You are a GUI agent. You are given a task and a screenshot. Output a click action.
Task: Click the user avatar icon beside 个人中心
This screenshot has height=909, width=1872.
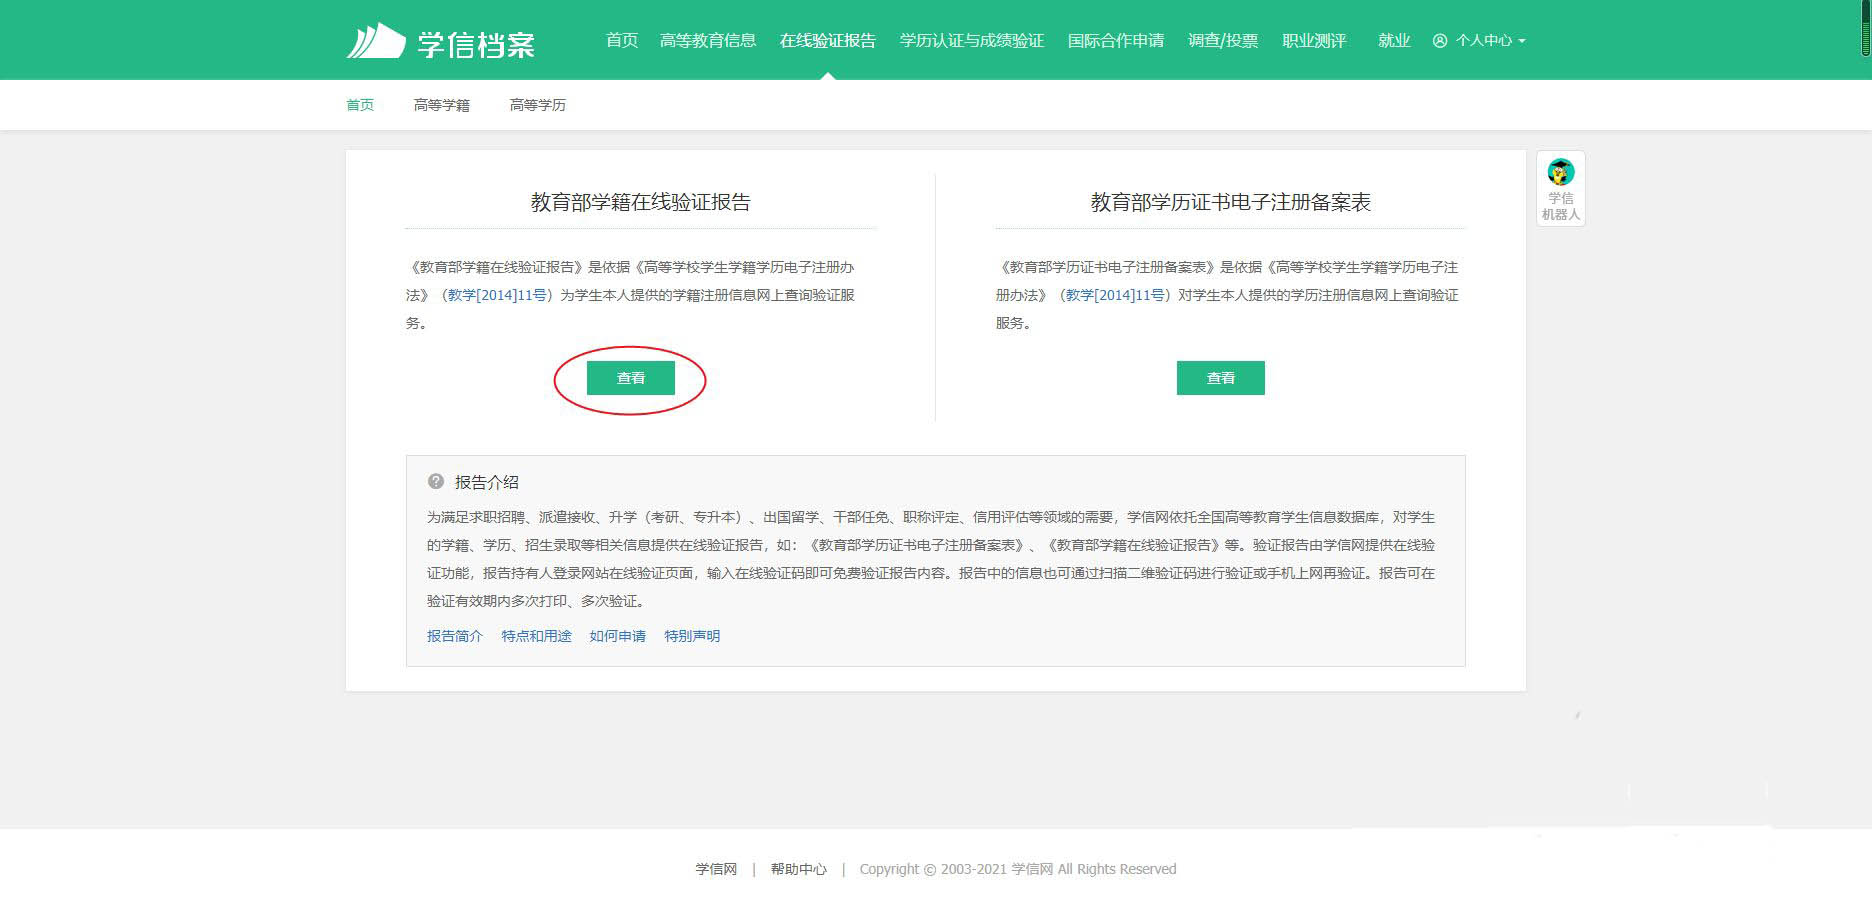point(1440,41)
